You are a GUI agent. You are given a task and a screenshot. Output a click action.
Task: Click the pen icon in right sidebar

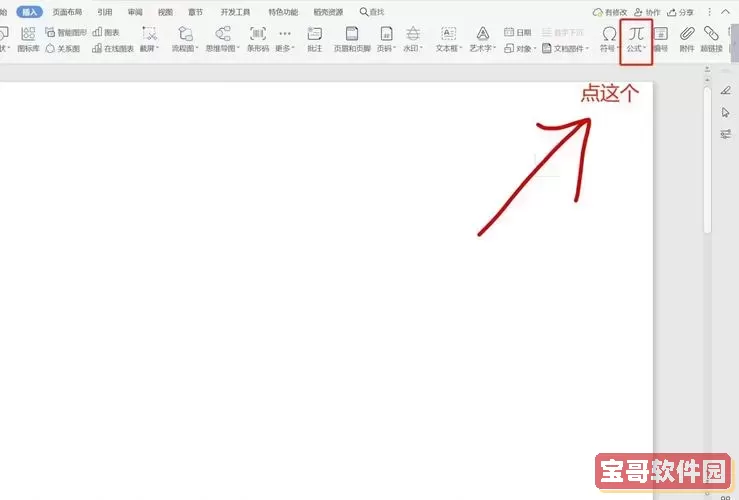[726, 90]
